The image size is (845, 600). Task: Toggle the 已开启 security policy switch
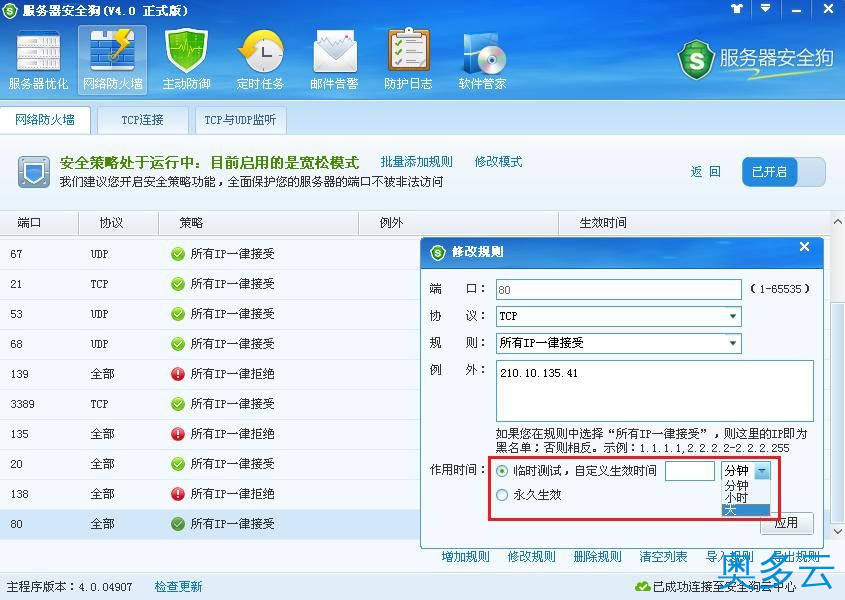click(x=784, y=172)
